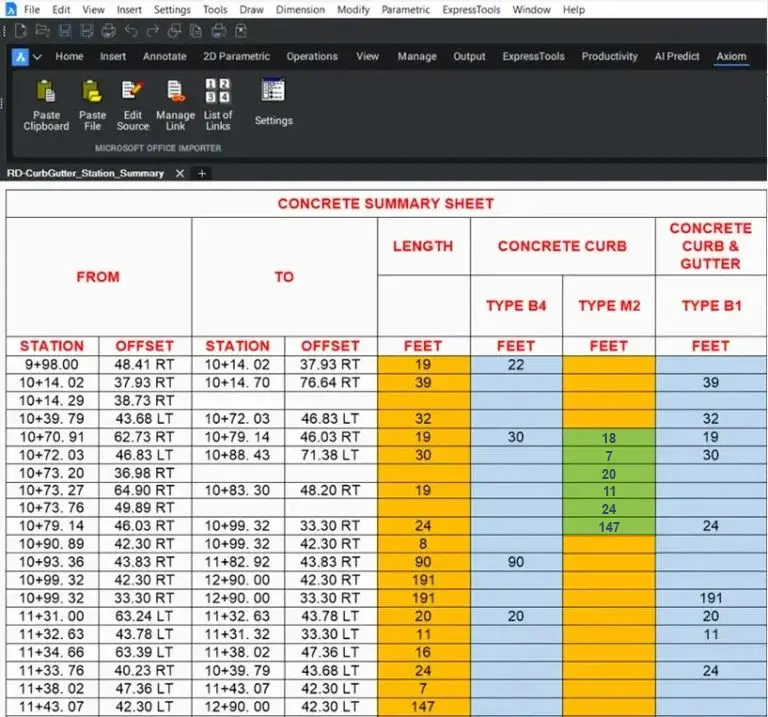Click the Undo arrow in quick toolbar
Viewport: 768px width, 717px height.
[x=131, y=31]
